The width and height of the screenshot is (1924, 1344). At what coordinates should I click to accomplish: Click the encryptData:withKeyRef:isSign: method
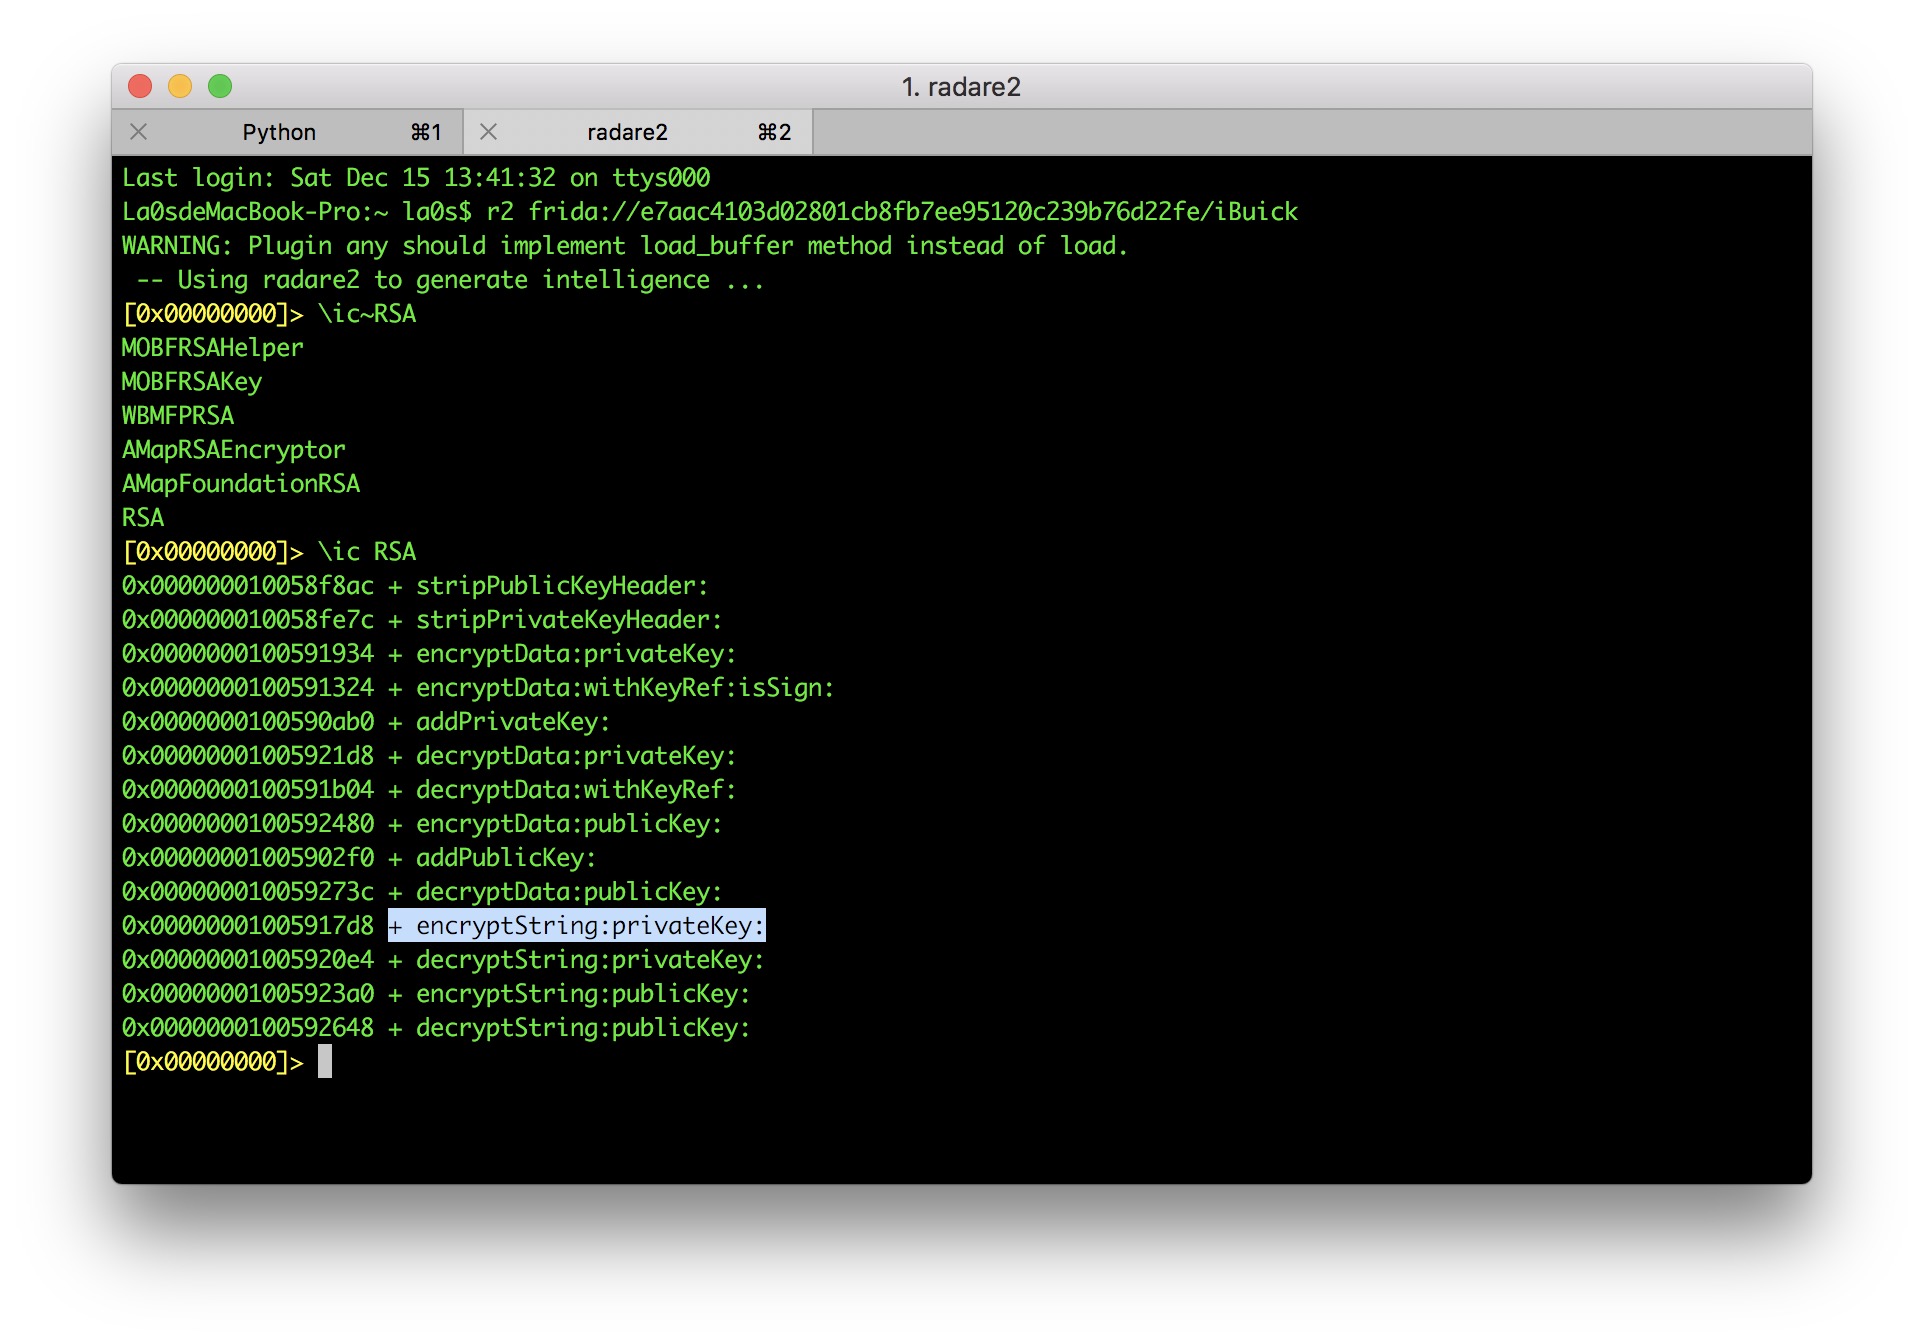click(x=624, y=688)
